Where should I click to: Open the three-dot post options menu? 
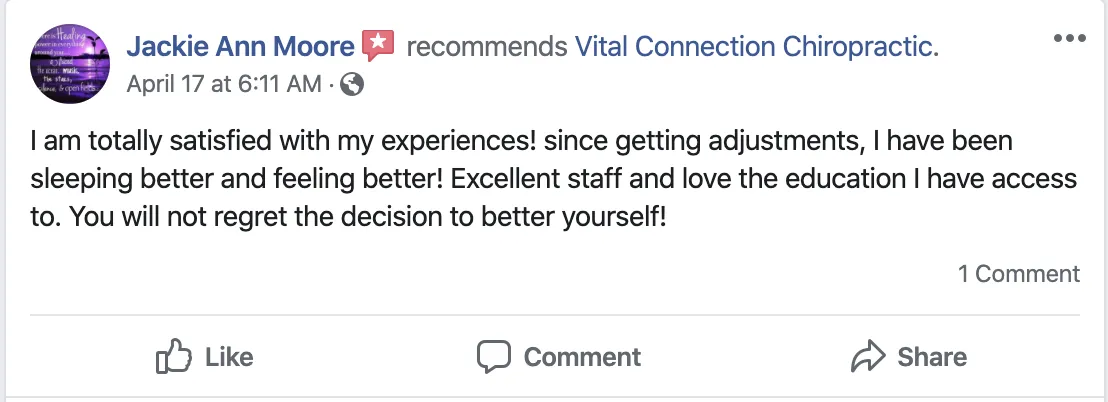(x=1069, y=39)
